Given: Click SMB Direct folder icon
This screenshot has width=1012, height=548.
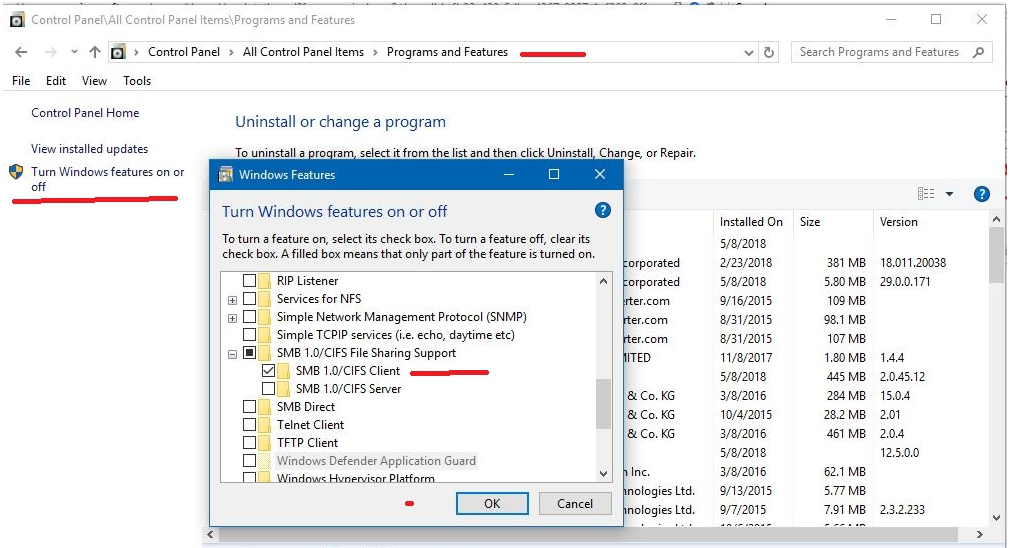Looking at the screenshot, I should [x=265, y=407].
